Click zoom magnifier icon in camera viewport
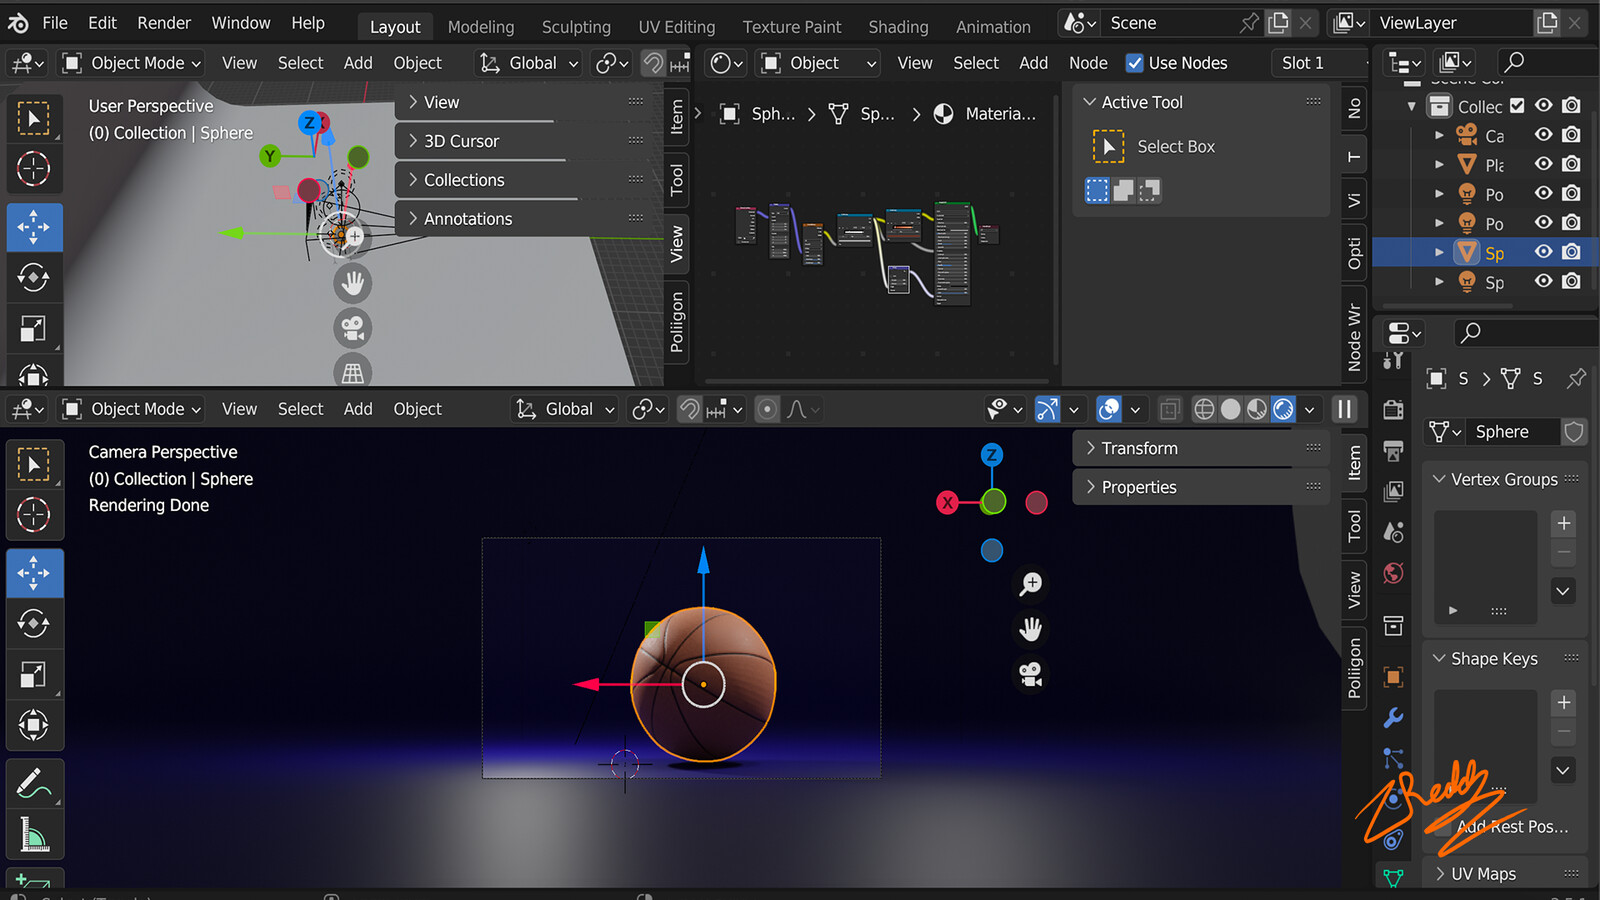The width and height of the screenshot is (1600, 900). [x=1031, y=584]
